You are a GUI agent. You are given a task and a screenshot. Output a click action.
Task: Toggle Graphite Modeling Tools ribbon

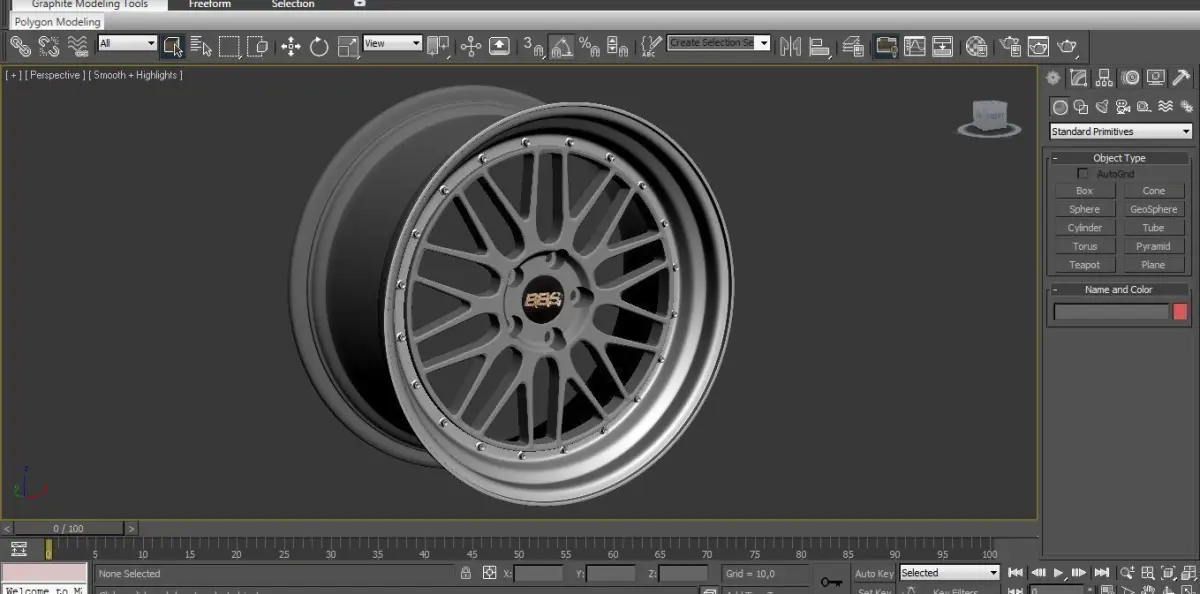point(885,45)
